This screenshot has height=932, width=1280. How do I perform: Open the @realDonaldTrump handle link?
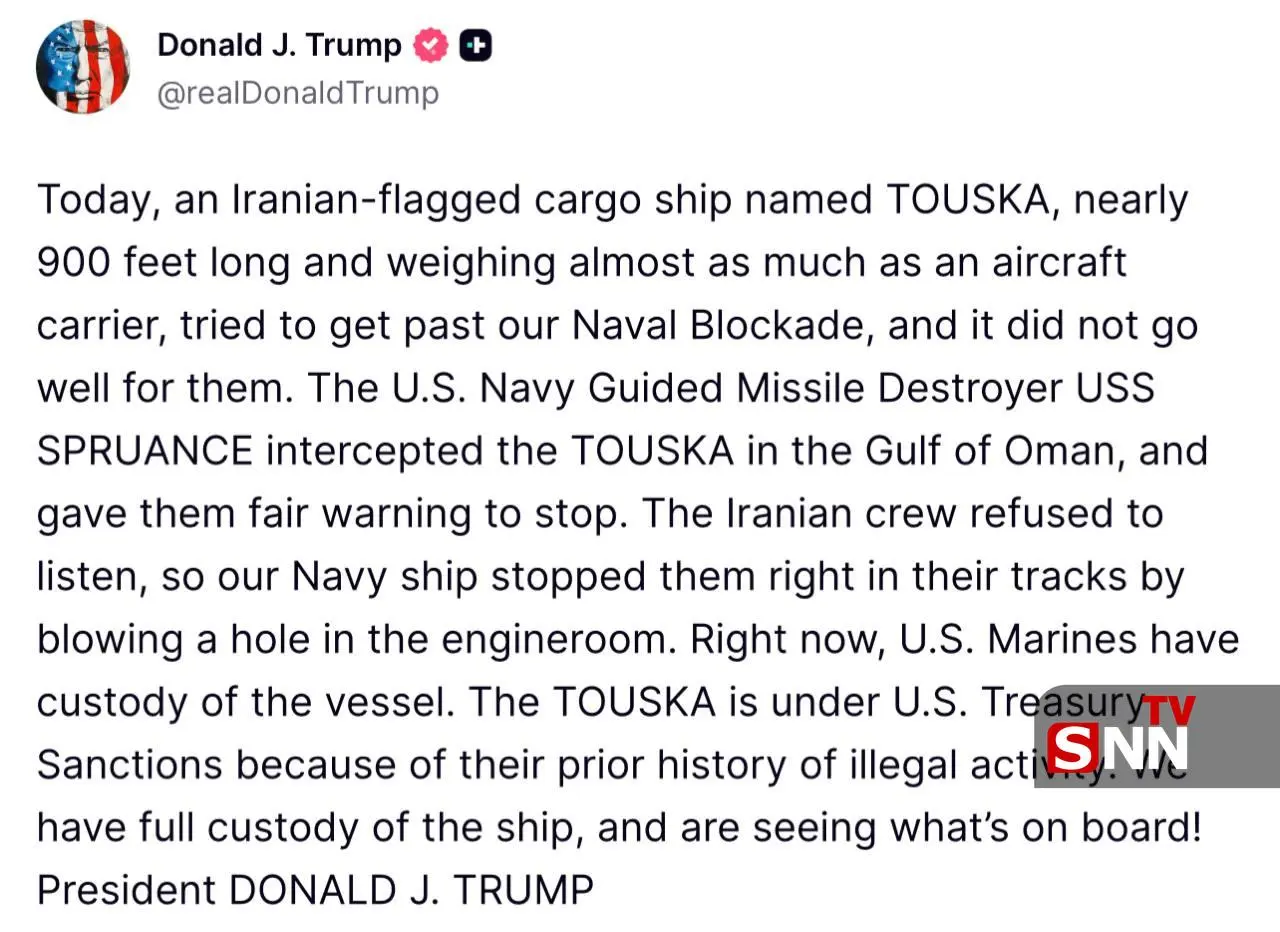tap(297, 92)
